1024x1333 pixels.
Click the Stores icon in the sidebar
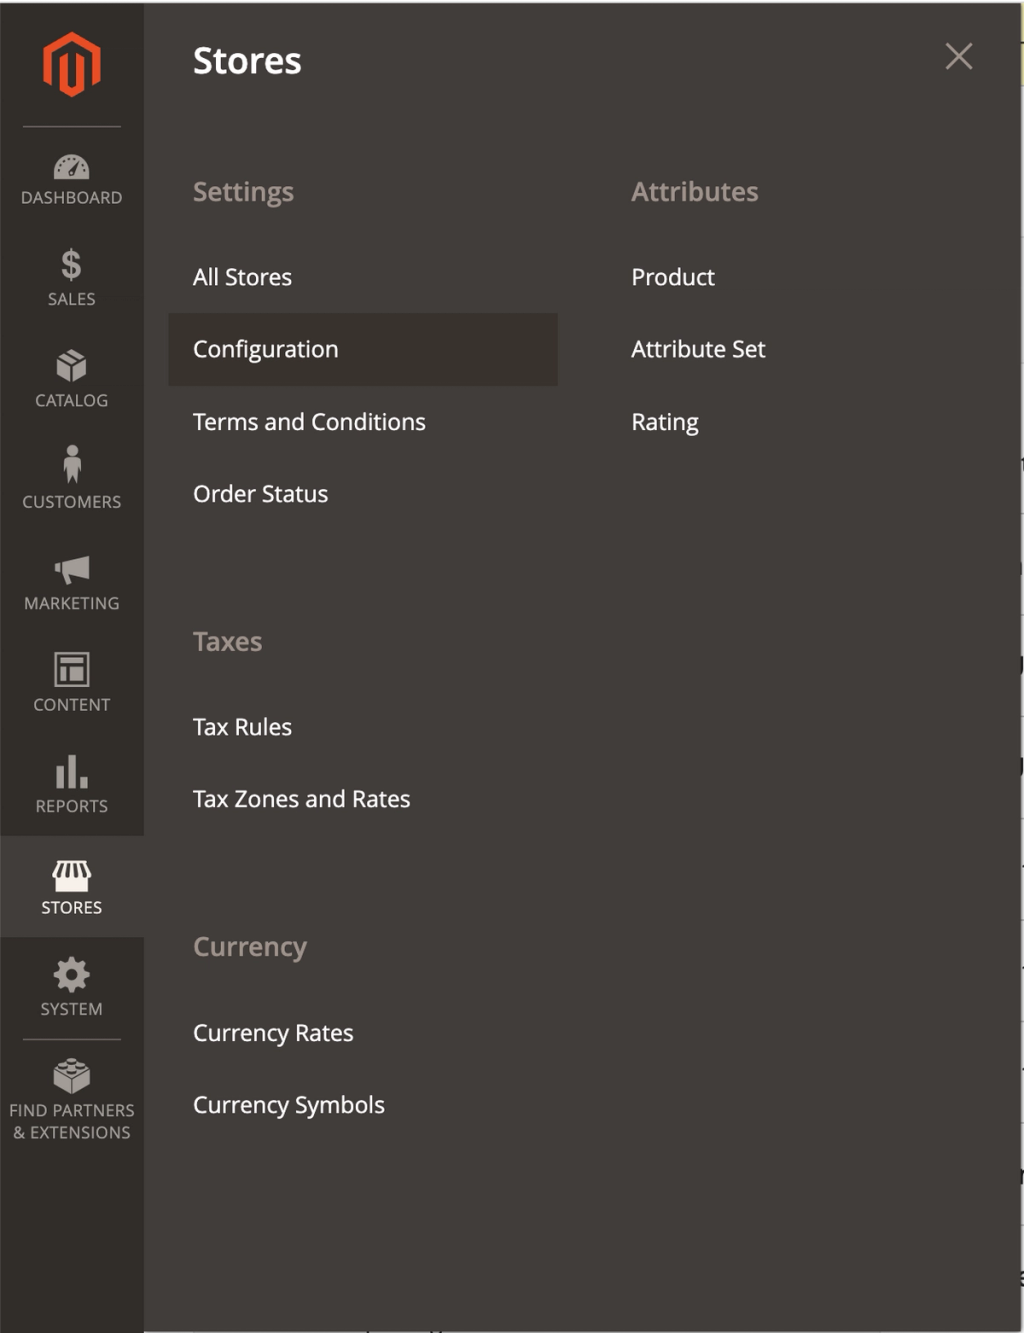(x=71, y=888)
